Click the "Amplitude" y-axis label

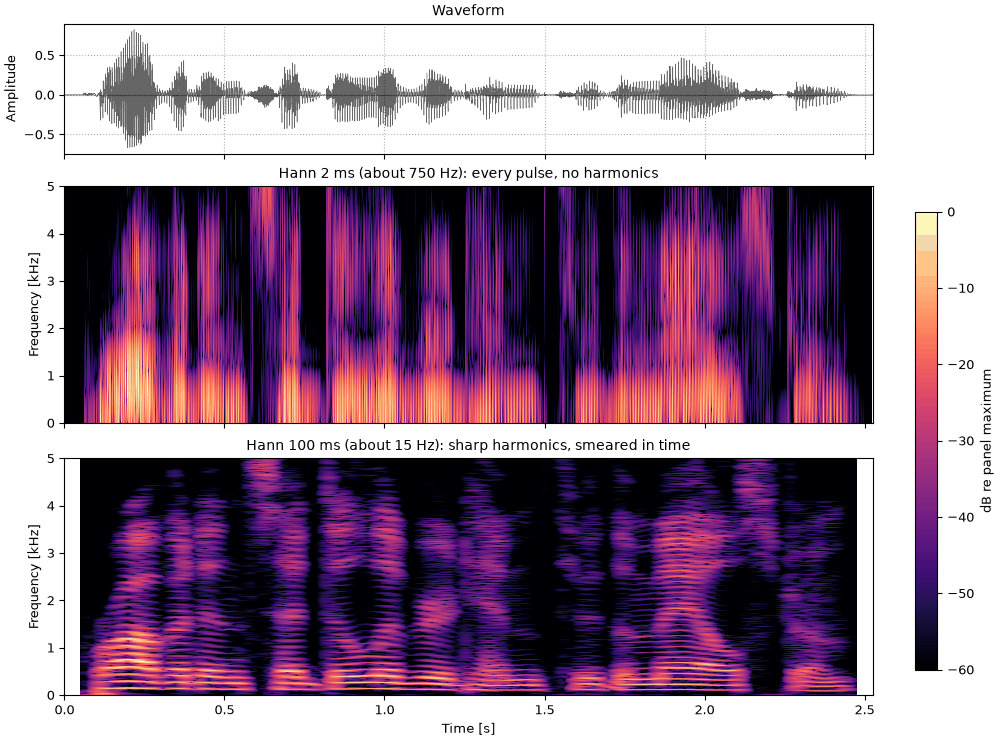[x=11, y=89]
